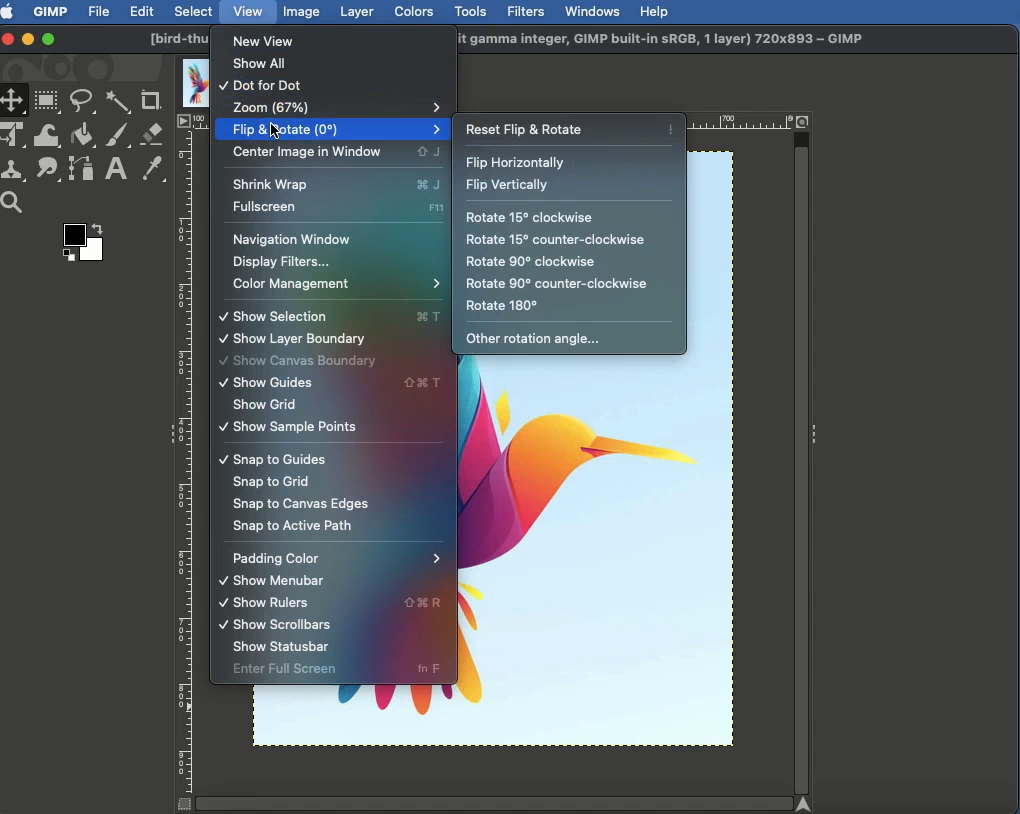Select the Free Select lasso tool
This screenshot has height=814, width=1020.
[x=83, y=102]
